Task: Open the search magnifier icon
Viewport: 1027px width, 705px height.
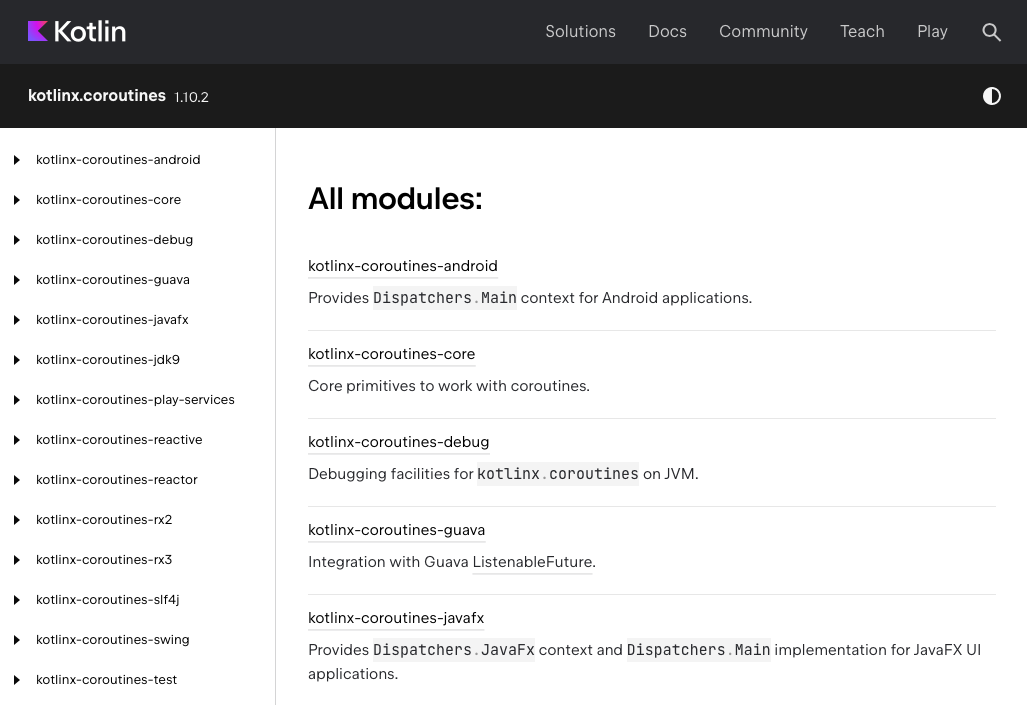Action: pyautogui.click(x=991, y=32)
